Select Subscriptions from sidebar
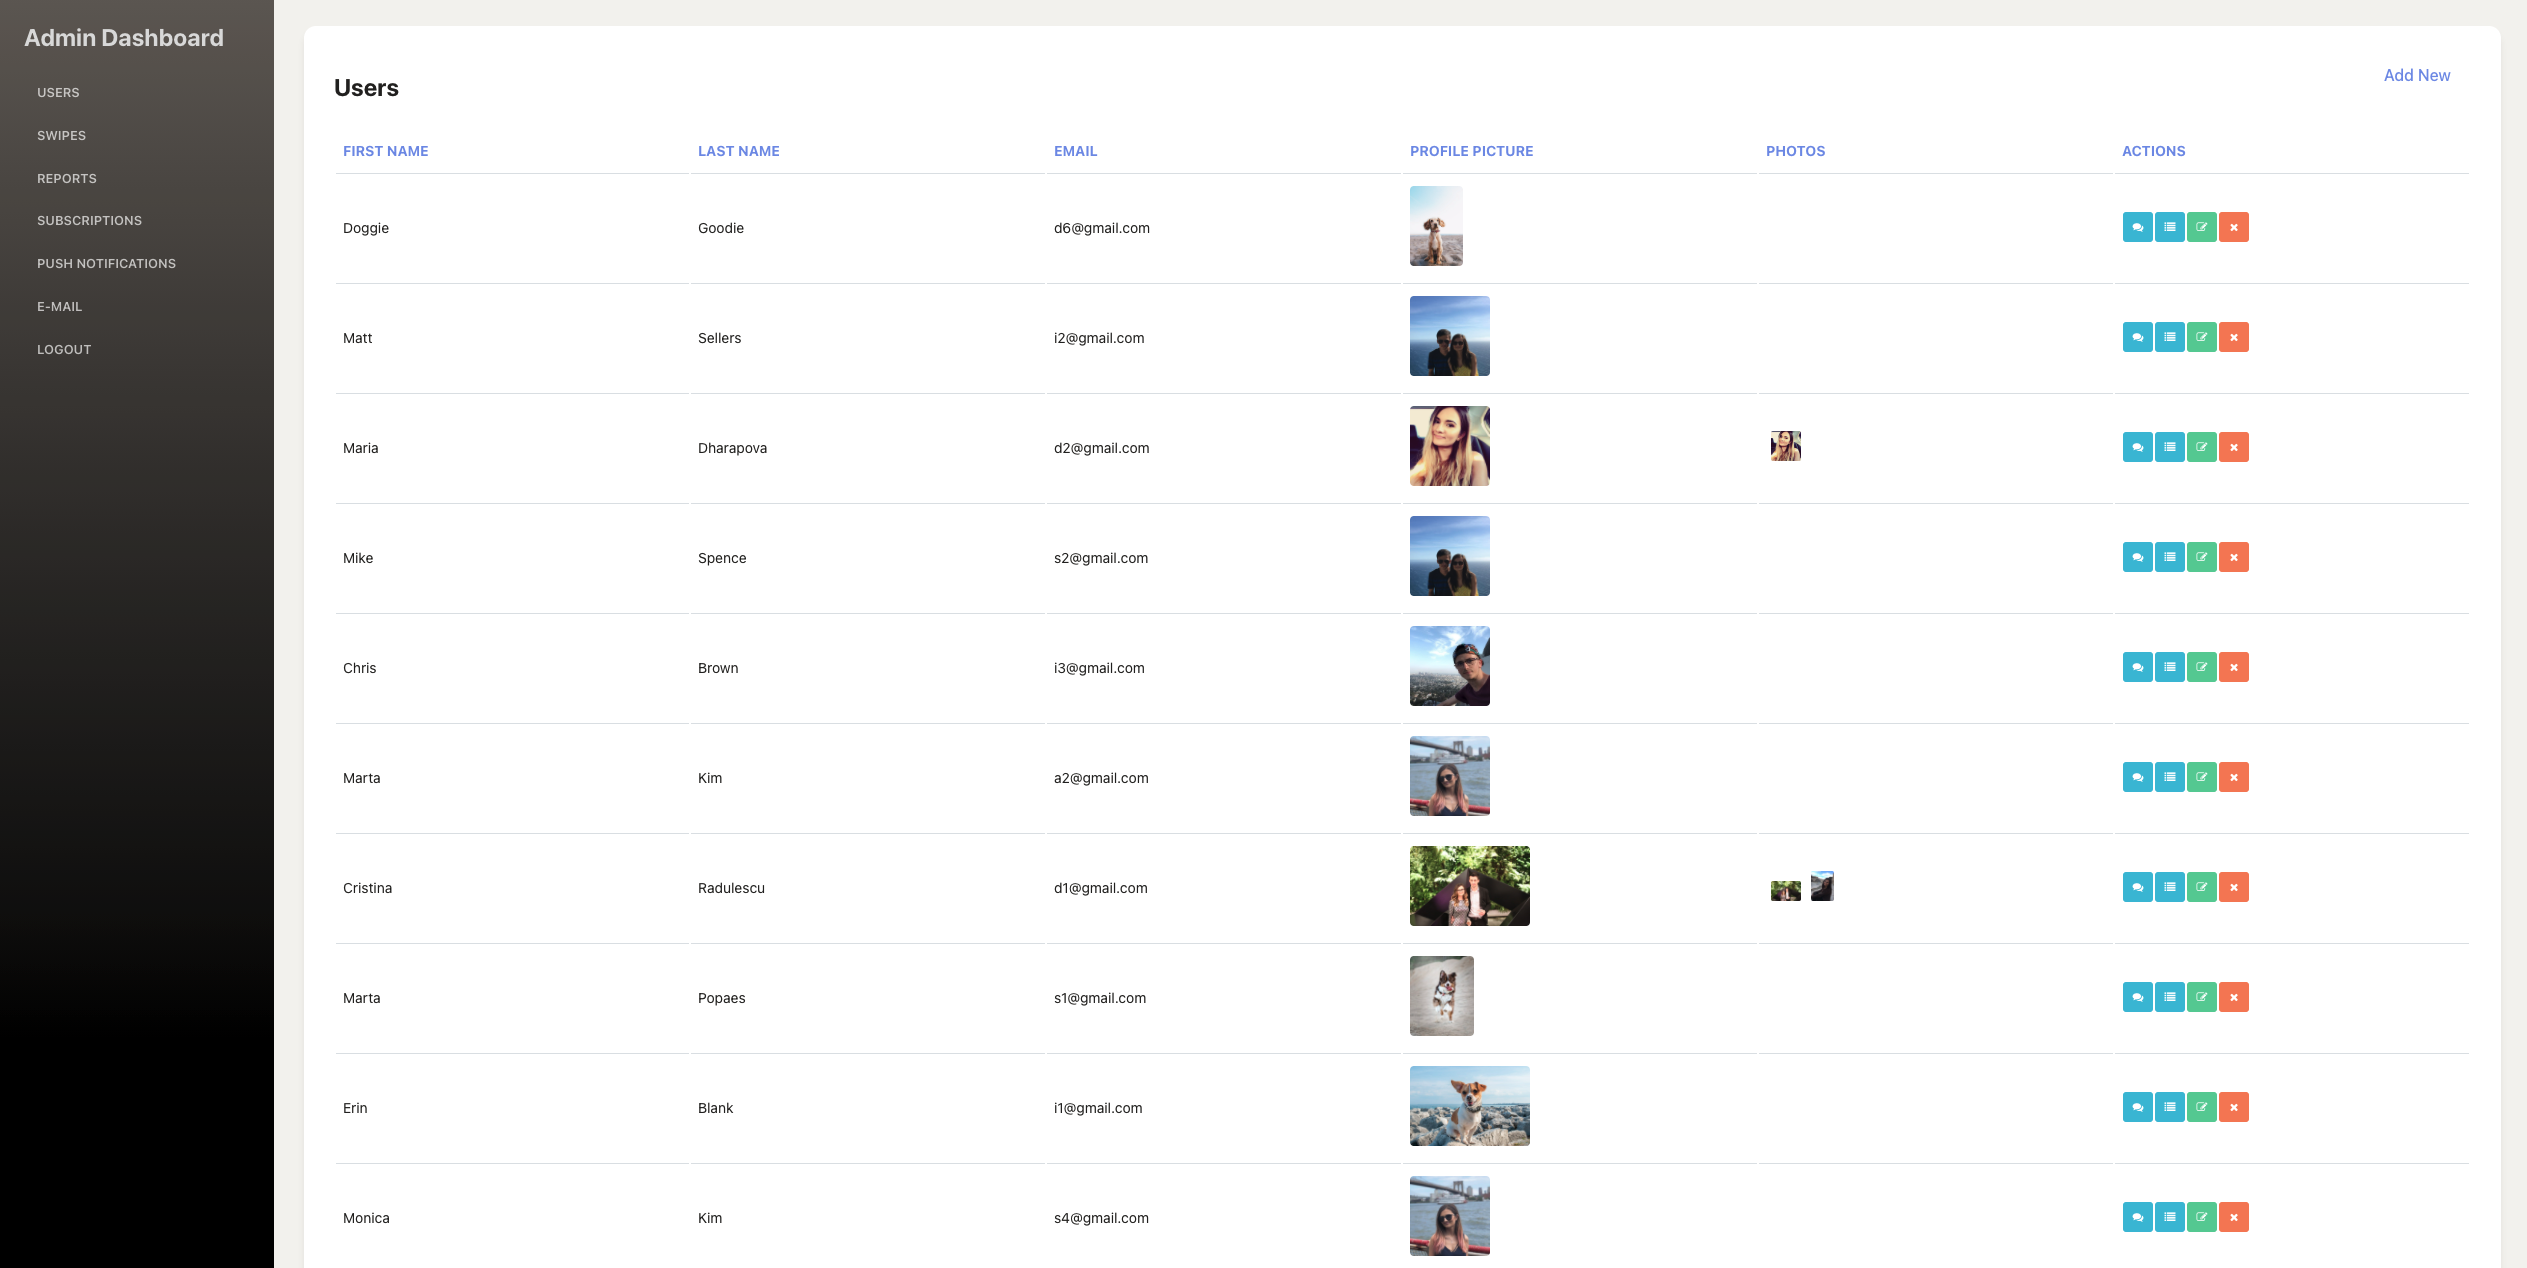2527x1268 pixels. [89, 220]
